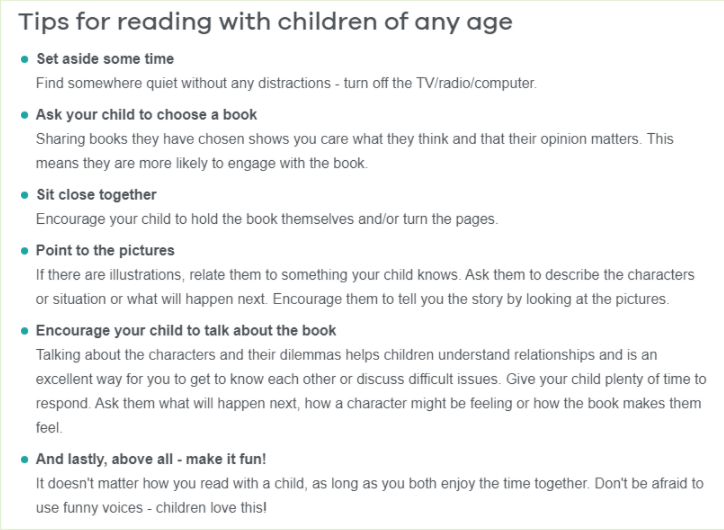Click 'And lastly, above all - make it fun!'
The height and width of the screenshot is (530, 724).
pos(151,459)
